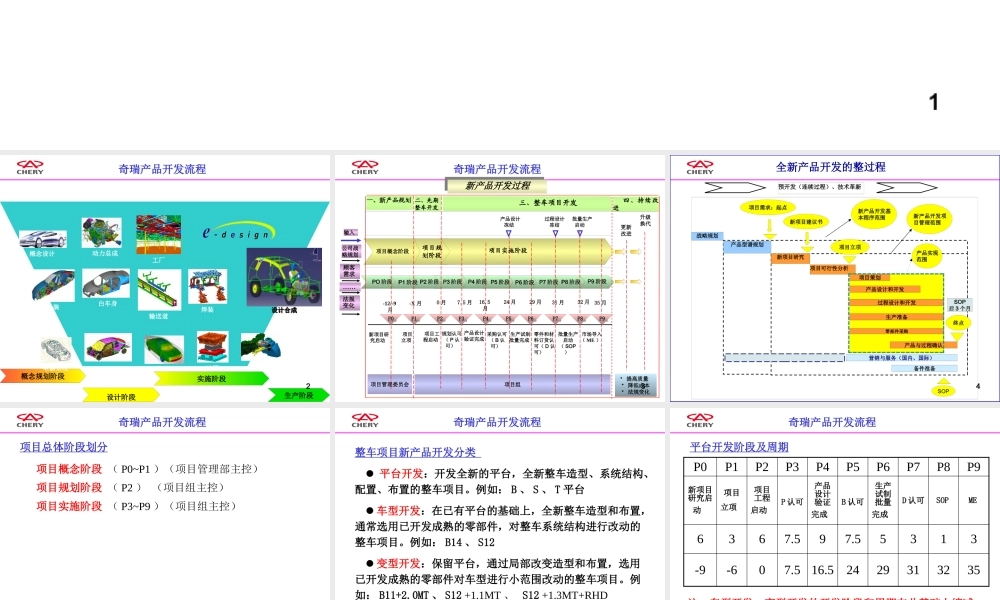The image size is (1000, 600).
Task: Select the 输送道 conveyor image
Action: point(158,290)
